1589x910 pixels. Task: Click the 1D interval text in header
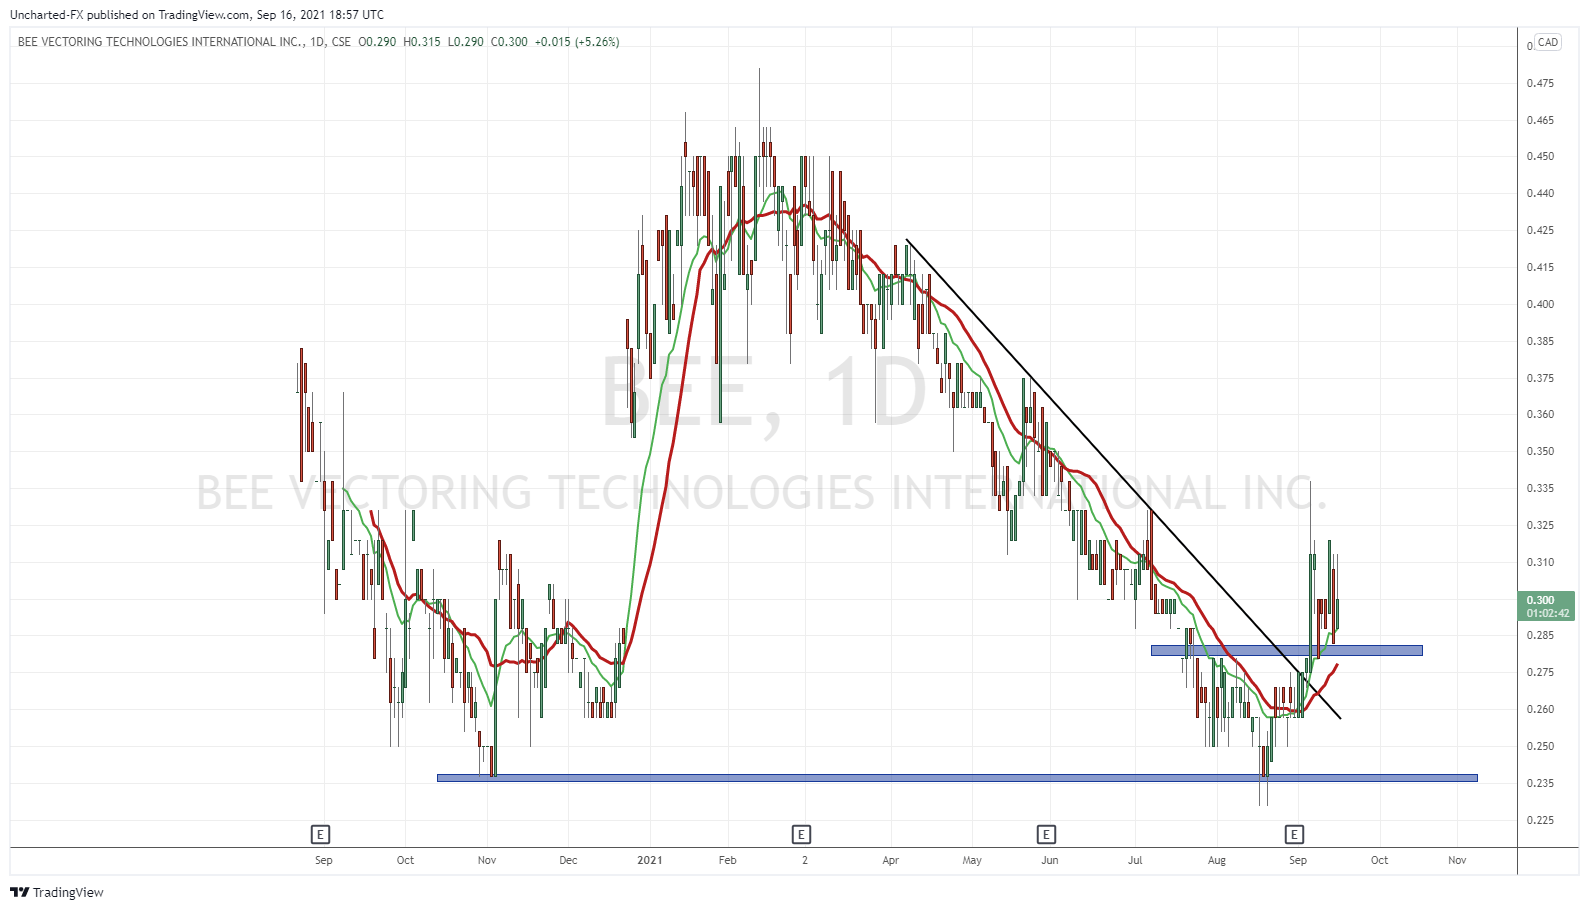(317, 42)
